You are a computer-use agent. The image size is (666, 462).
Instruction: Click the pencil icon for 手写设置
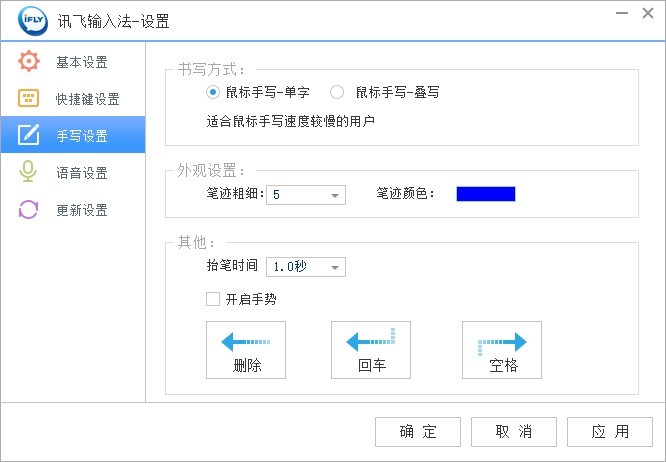[28, 135]
